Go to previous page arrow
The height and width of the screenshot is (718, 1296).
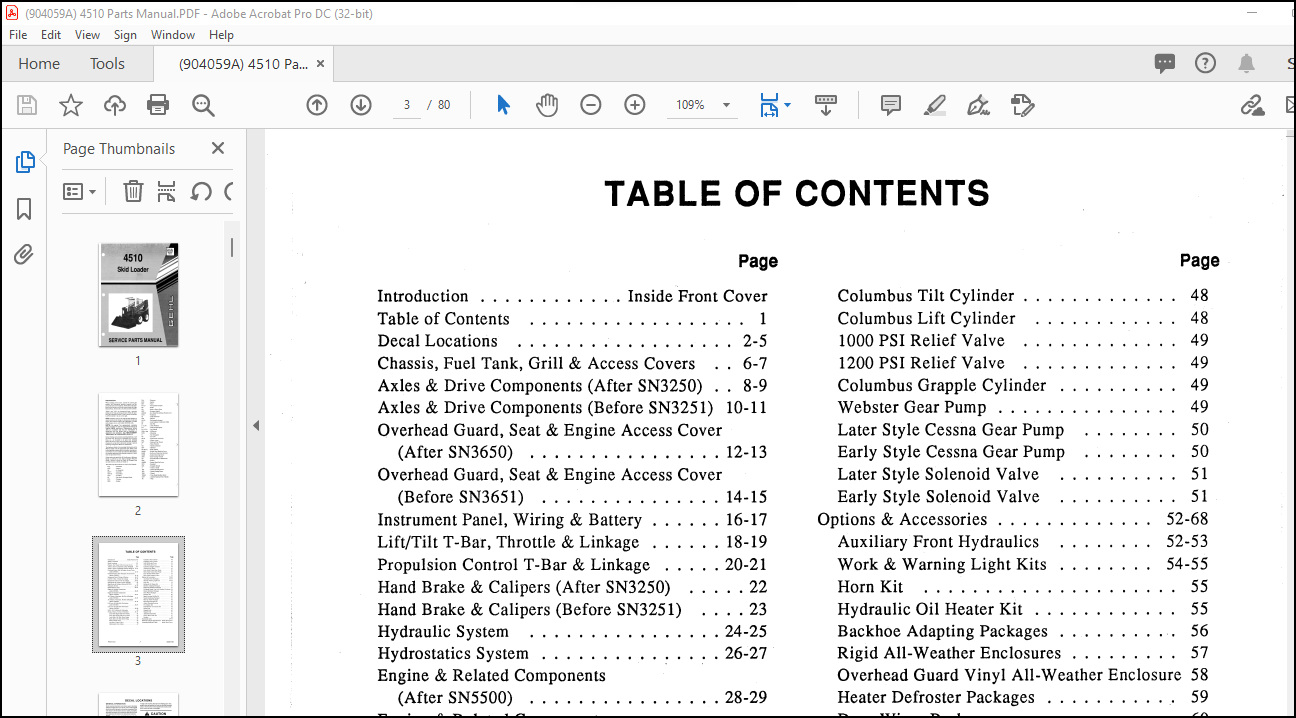(317, 105)
